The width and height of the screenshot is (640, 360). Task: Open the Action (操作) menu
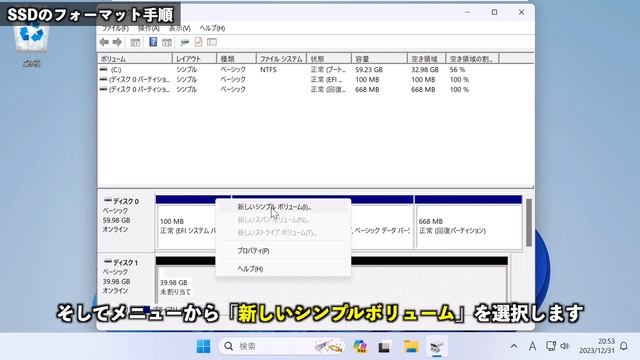[x=149, y=28]
